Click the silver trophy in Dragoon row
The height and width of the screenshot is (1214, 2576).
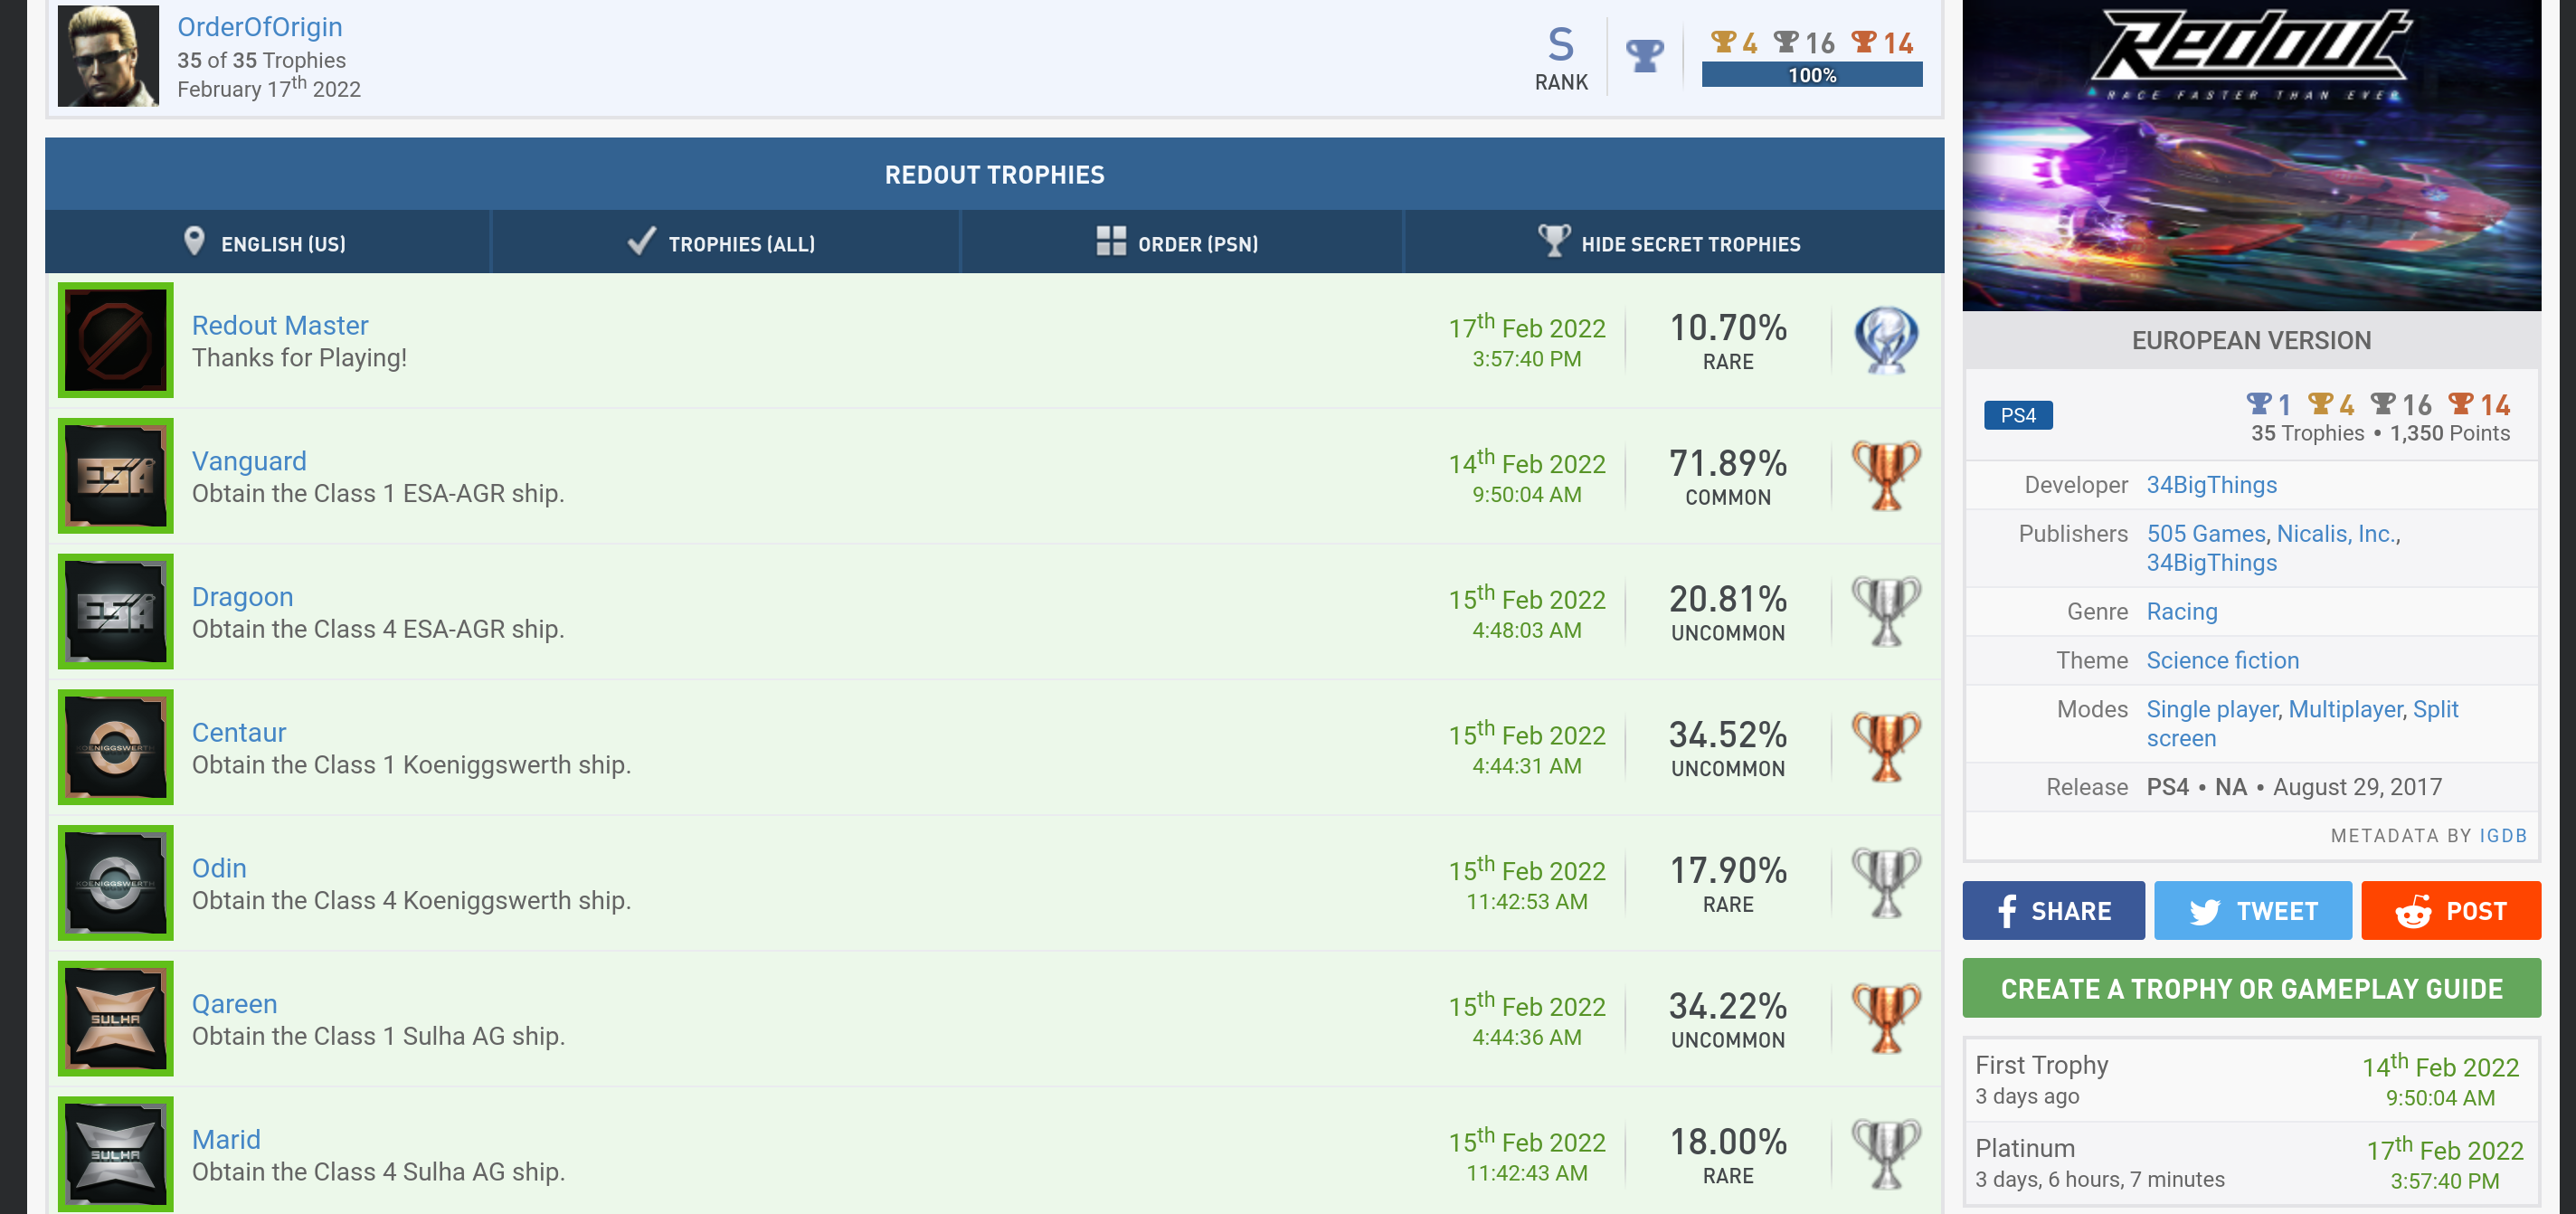click(1886, 612)
